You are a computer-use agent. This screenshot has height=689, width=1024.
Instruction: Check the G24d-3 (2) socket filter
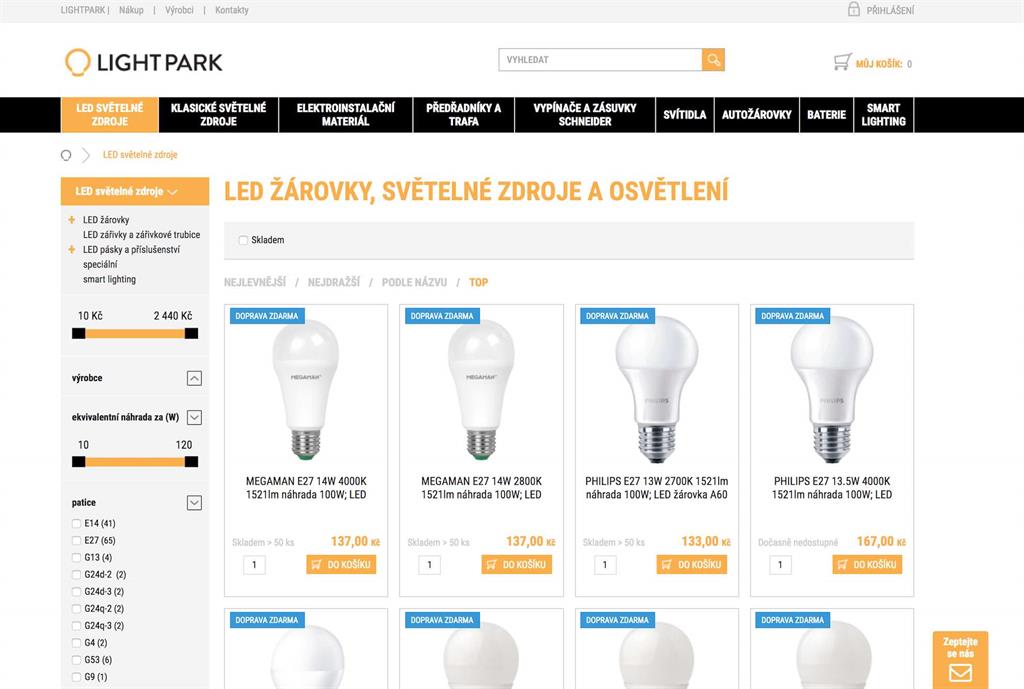pos(76,591)
